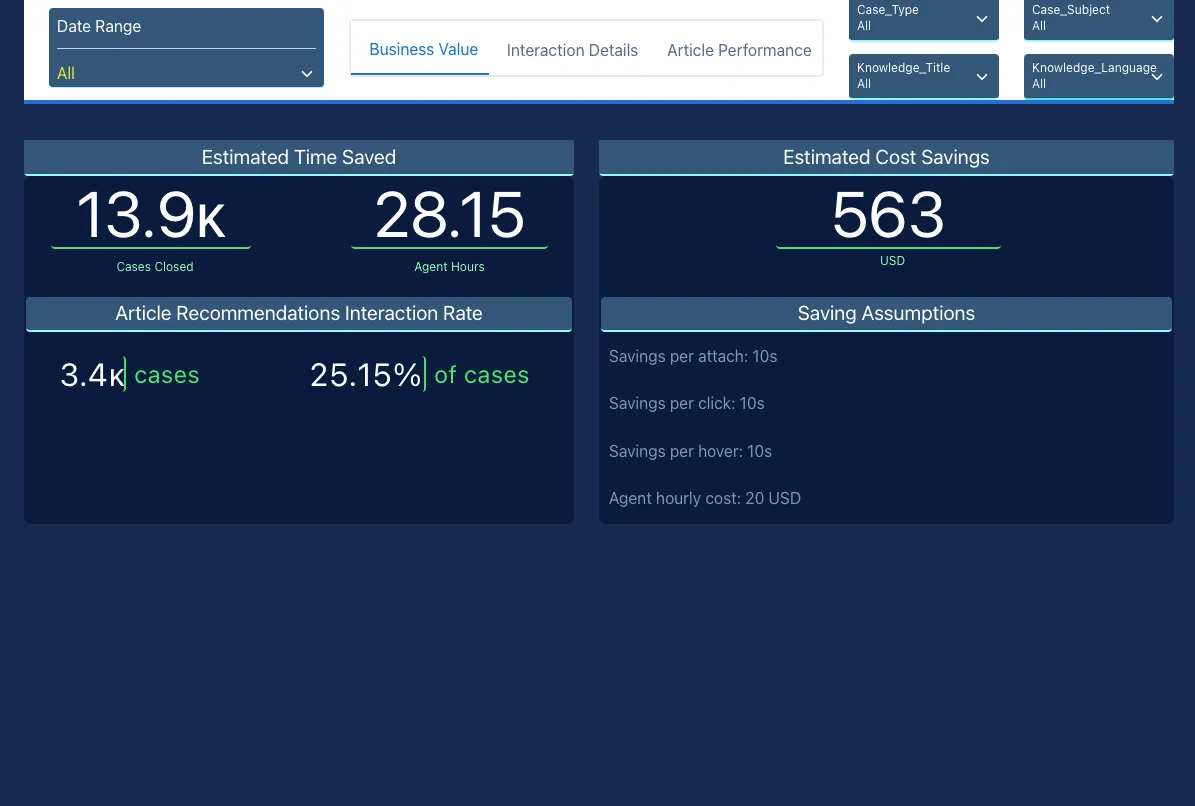1195x806 pixels.
Task: Click the 13.9K Cases Closed value
Action: pyautogui.click(x=151, y=216)
